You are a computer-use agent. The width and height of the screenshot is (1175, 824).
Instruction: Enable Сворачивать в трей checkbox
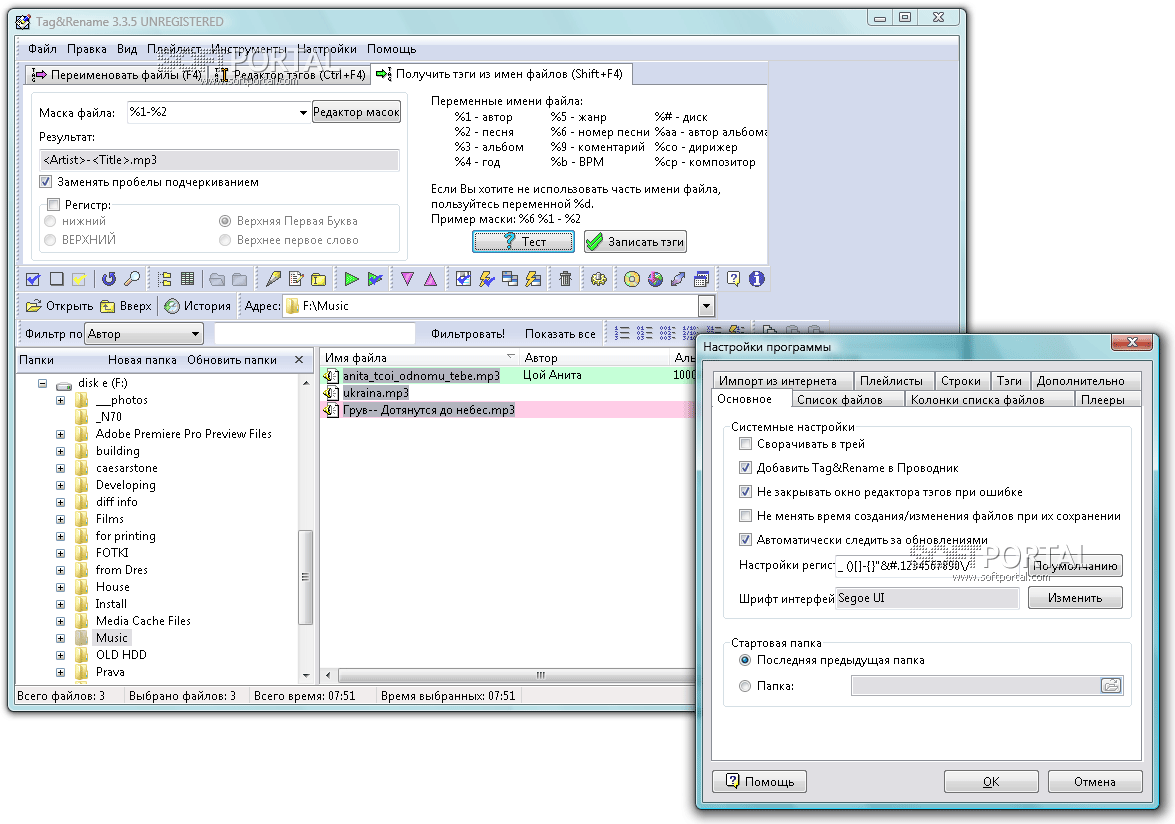point(745,444)
